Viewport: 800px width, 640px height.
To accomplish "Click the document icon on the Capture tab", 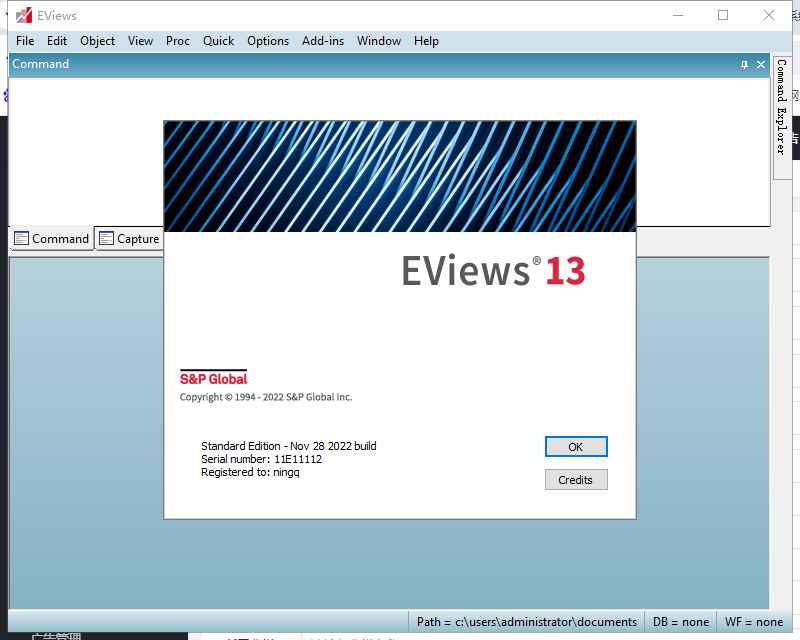I will (x=105, y=238).
